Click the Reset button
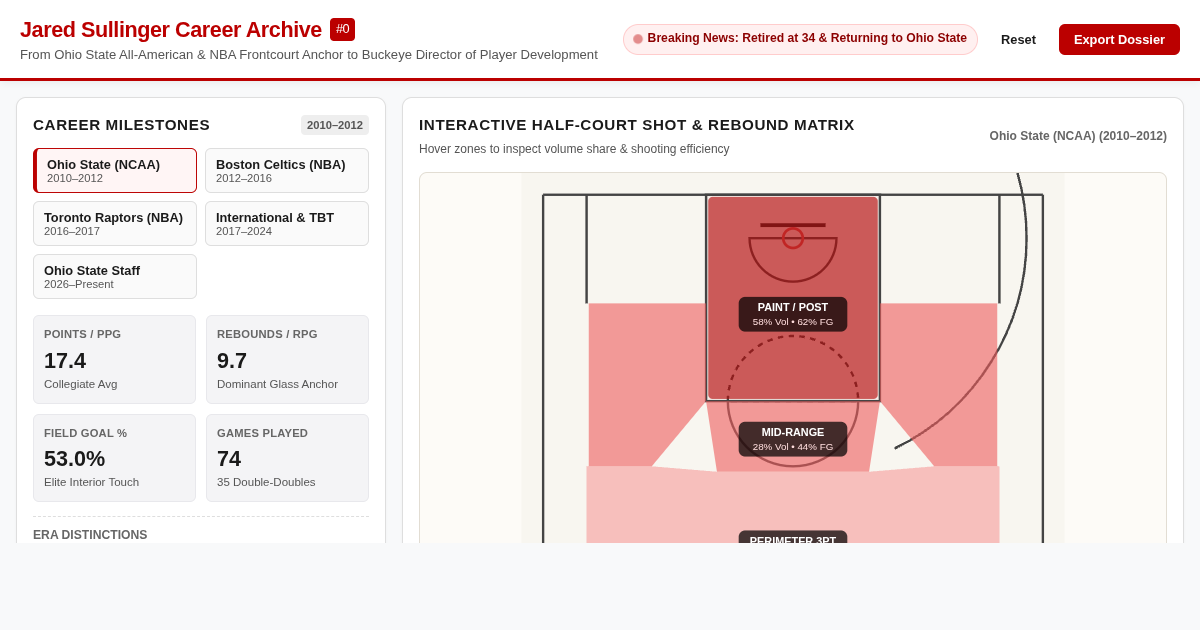The height and width of the screenshot is (630, 1200). click(1018, 39)
